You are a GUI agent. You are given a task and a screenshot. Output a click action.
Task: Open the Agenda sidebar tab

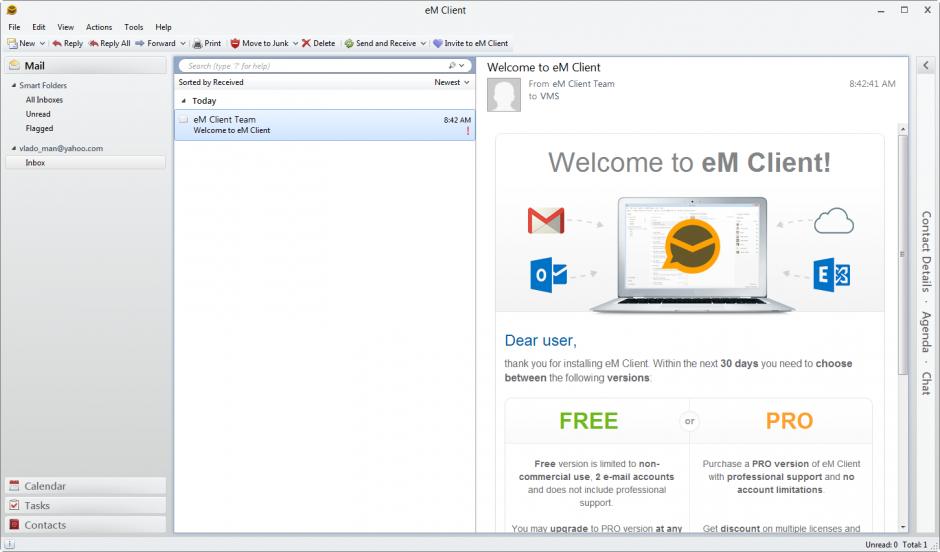pyautogui.click(x=926, y=331)
